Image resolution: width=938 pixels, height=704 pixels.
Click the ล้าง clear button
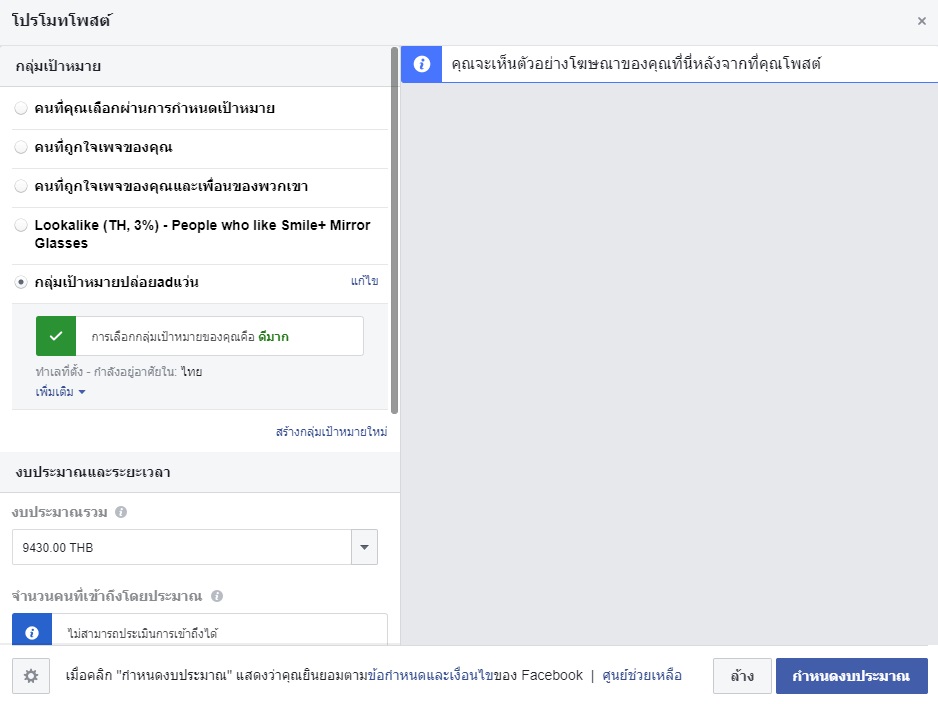tap(742, 676)
